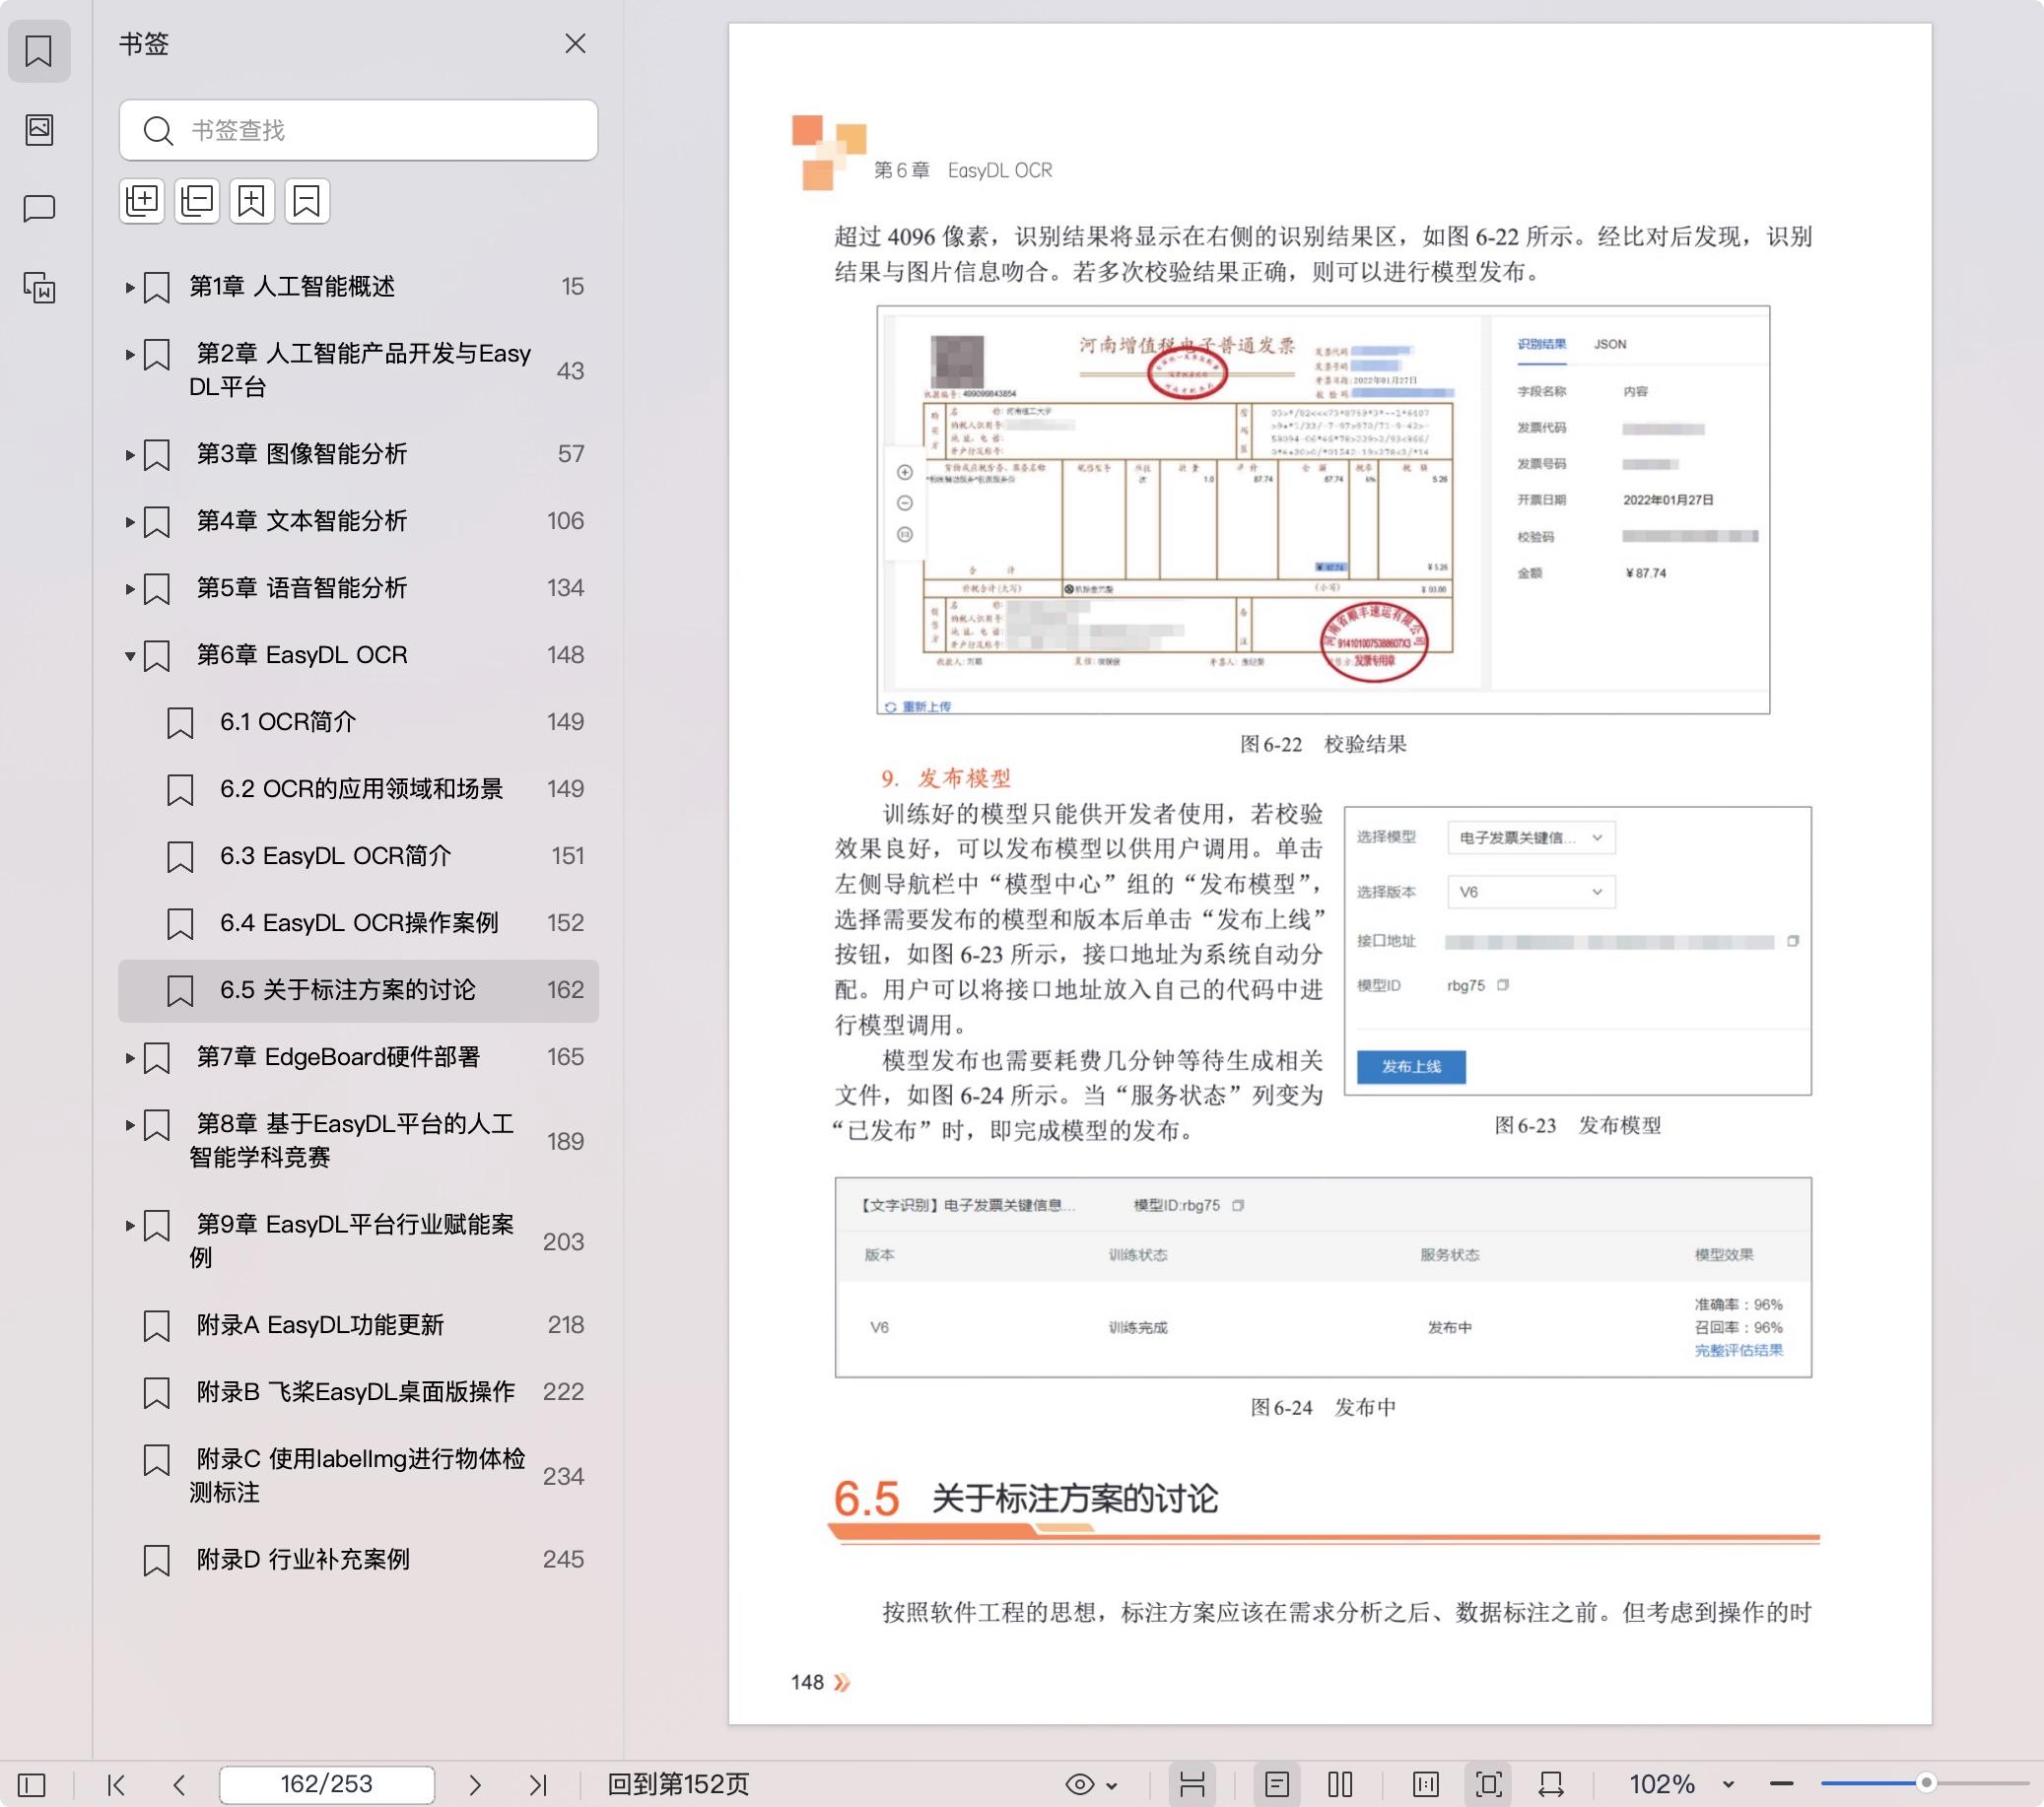Go to bookmark 6.2 OCR的应用领域和场景
2044x1807 pixels.
(x=358, y=789)
